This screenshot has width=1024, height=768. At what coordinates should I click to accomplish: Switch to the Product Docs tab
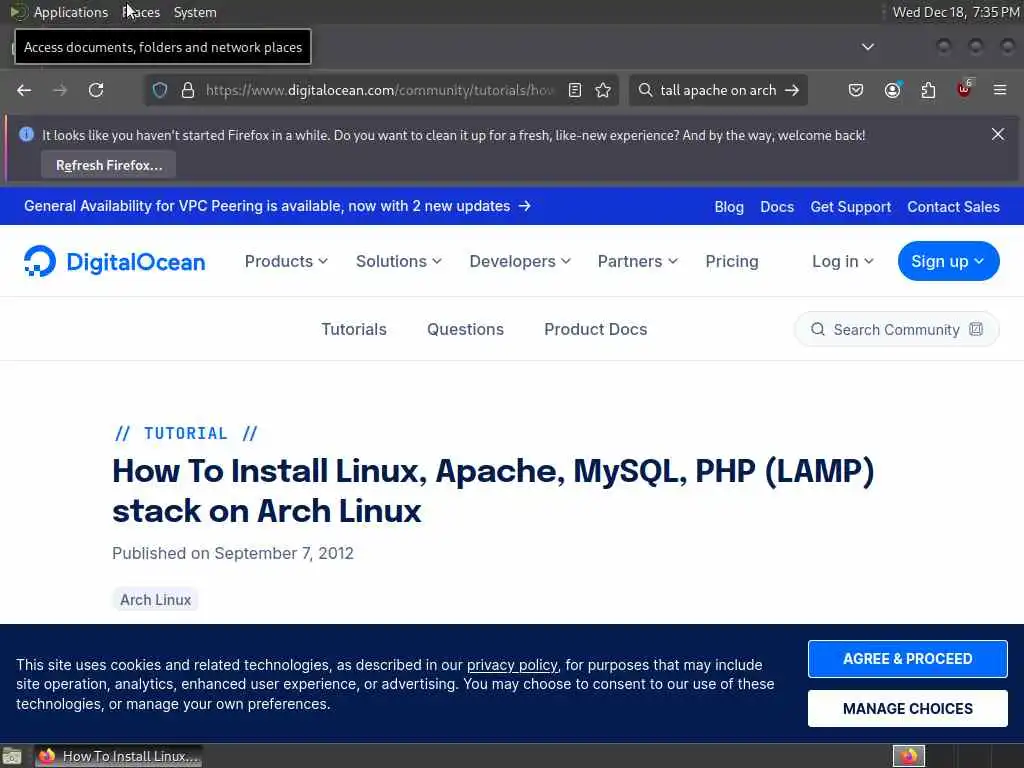point(596,329)
